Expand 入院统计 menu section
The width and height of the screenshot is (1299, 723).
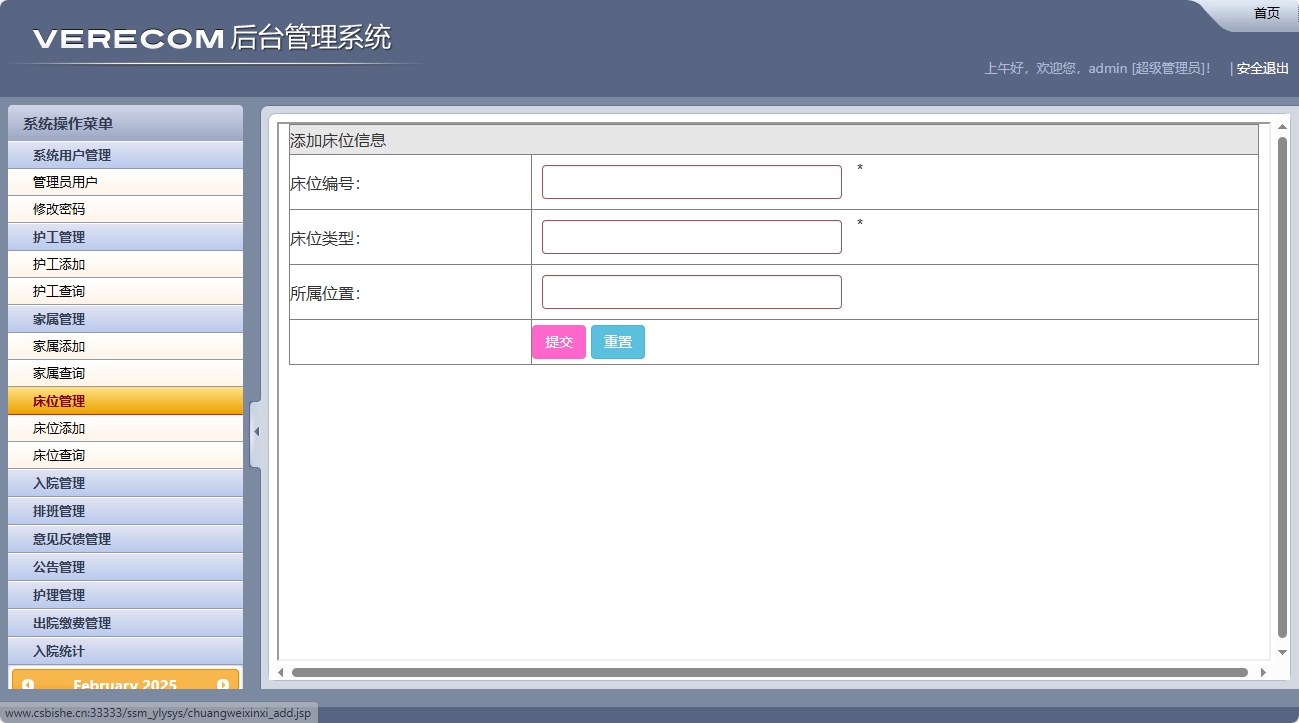coord(125,651)
